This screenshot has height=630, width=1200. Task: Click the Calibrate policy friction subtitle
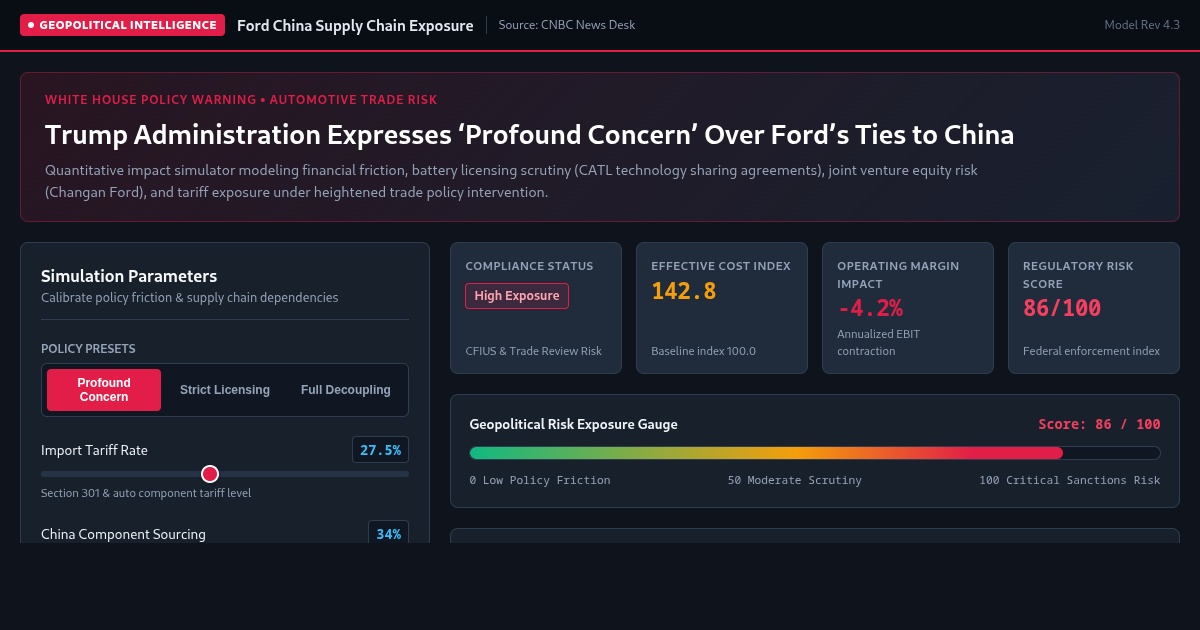[x=189, y=297]
